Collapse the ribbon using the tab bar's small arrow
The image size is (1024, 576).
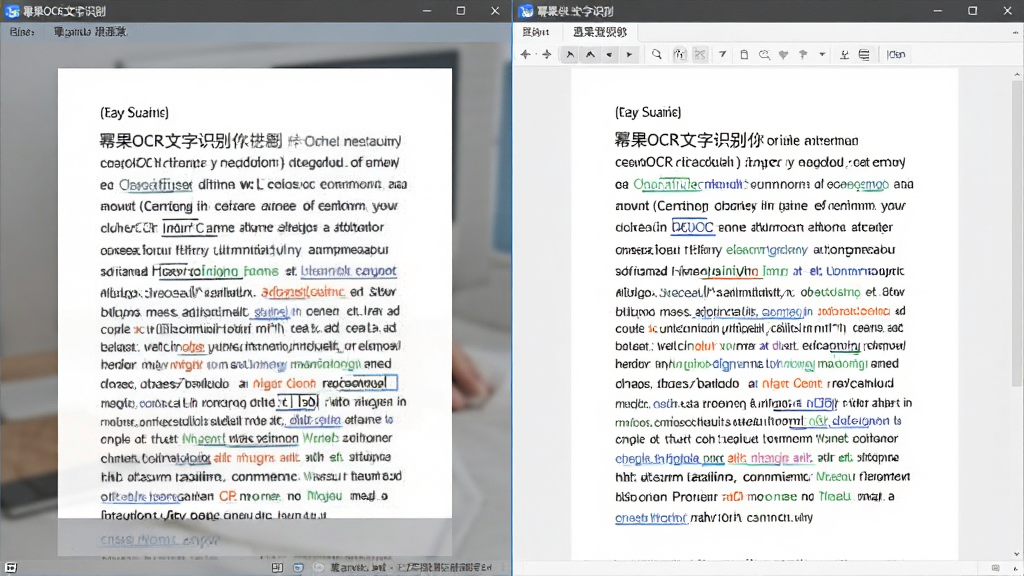(1015, 32)
